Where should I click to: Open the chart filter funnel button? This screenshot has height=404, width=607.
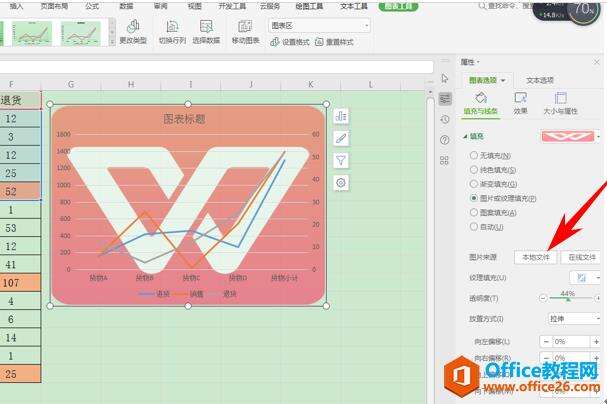tap(341, 160)
